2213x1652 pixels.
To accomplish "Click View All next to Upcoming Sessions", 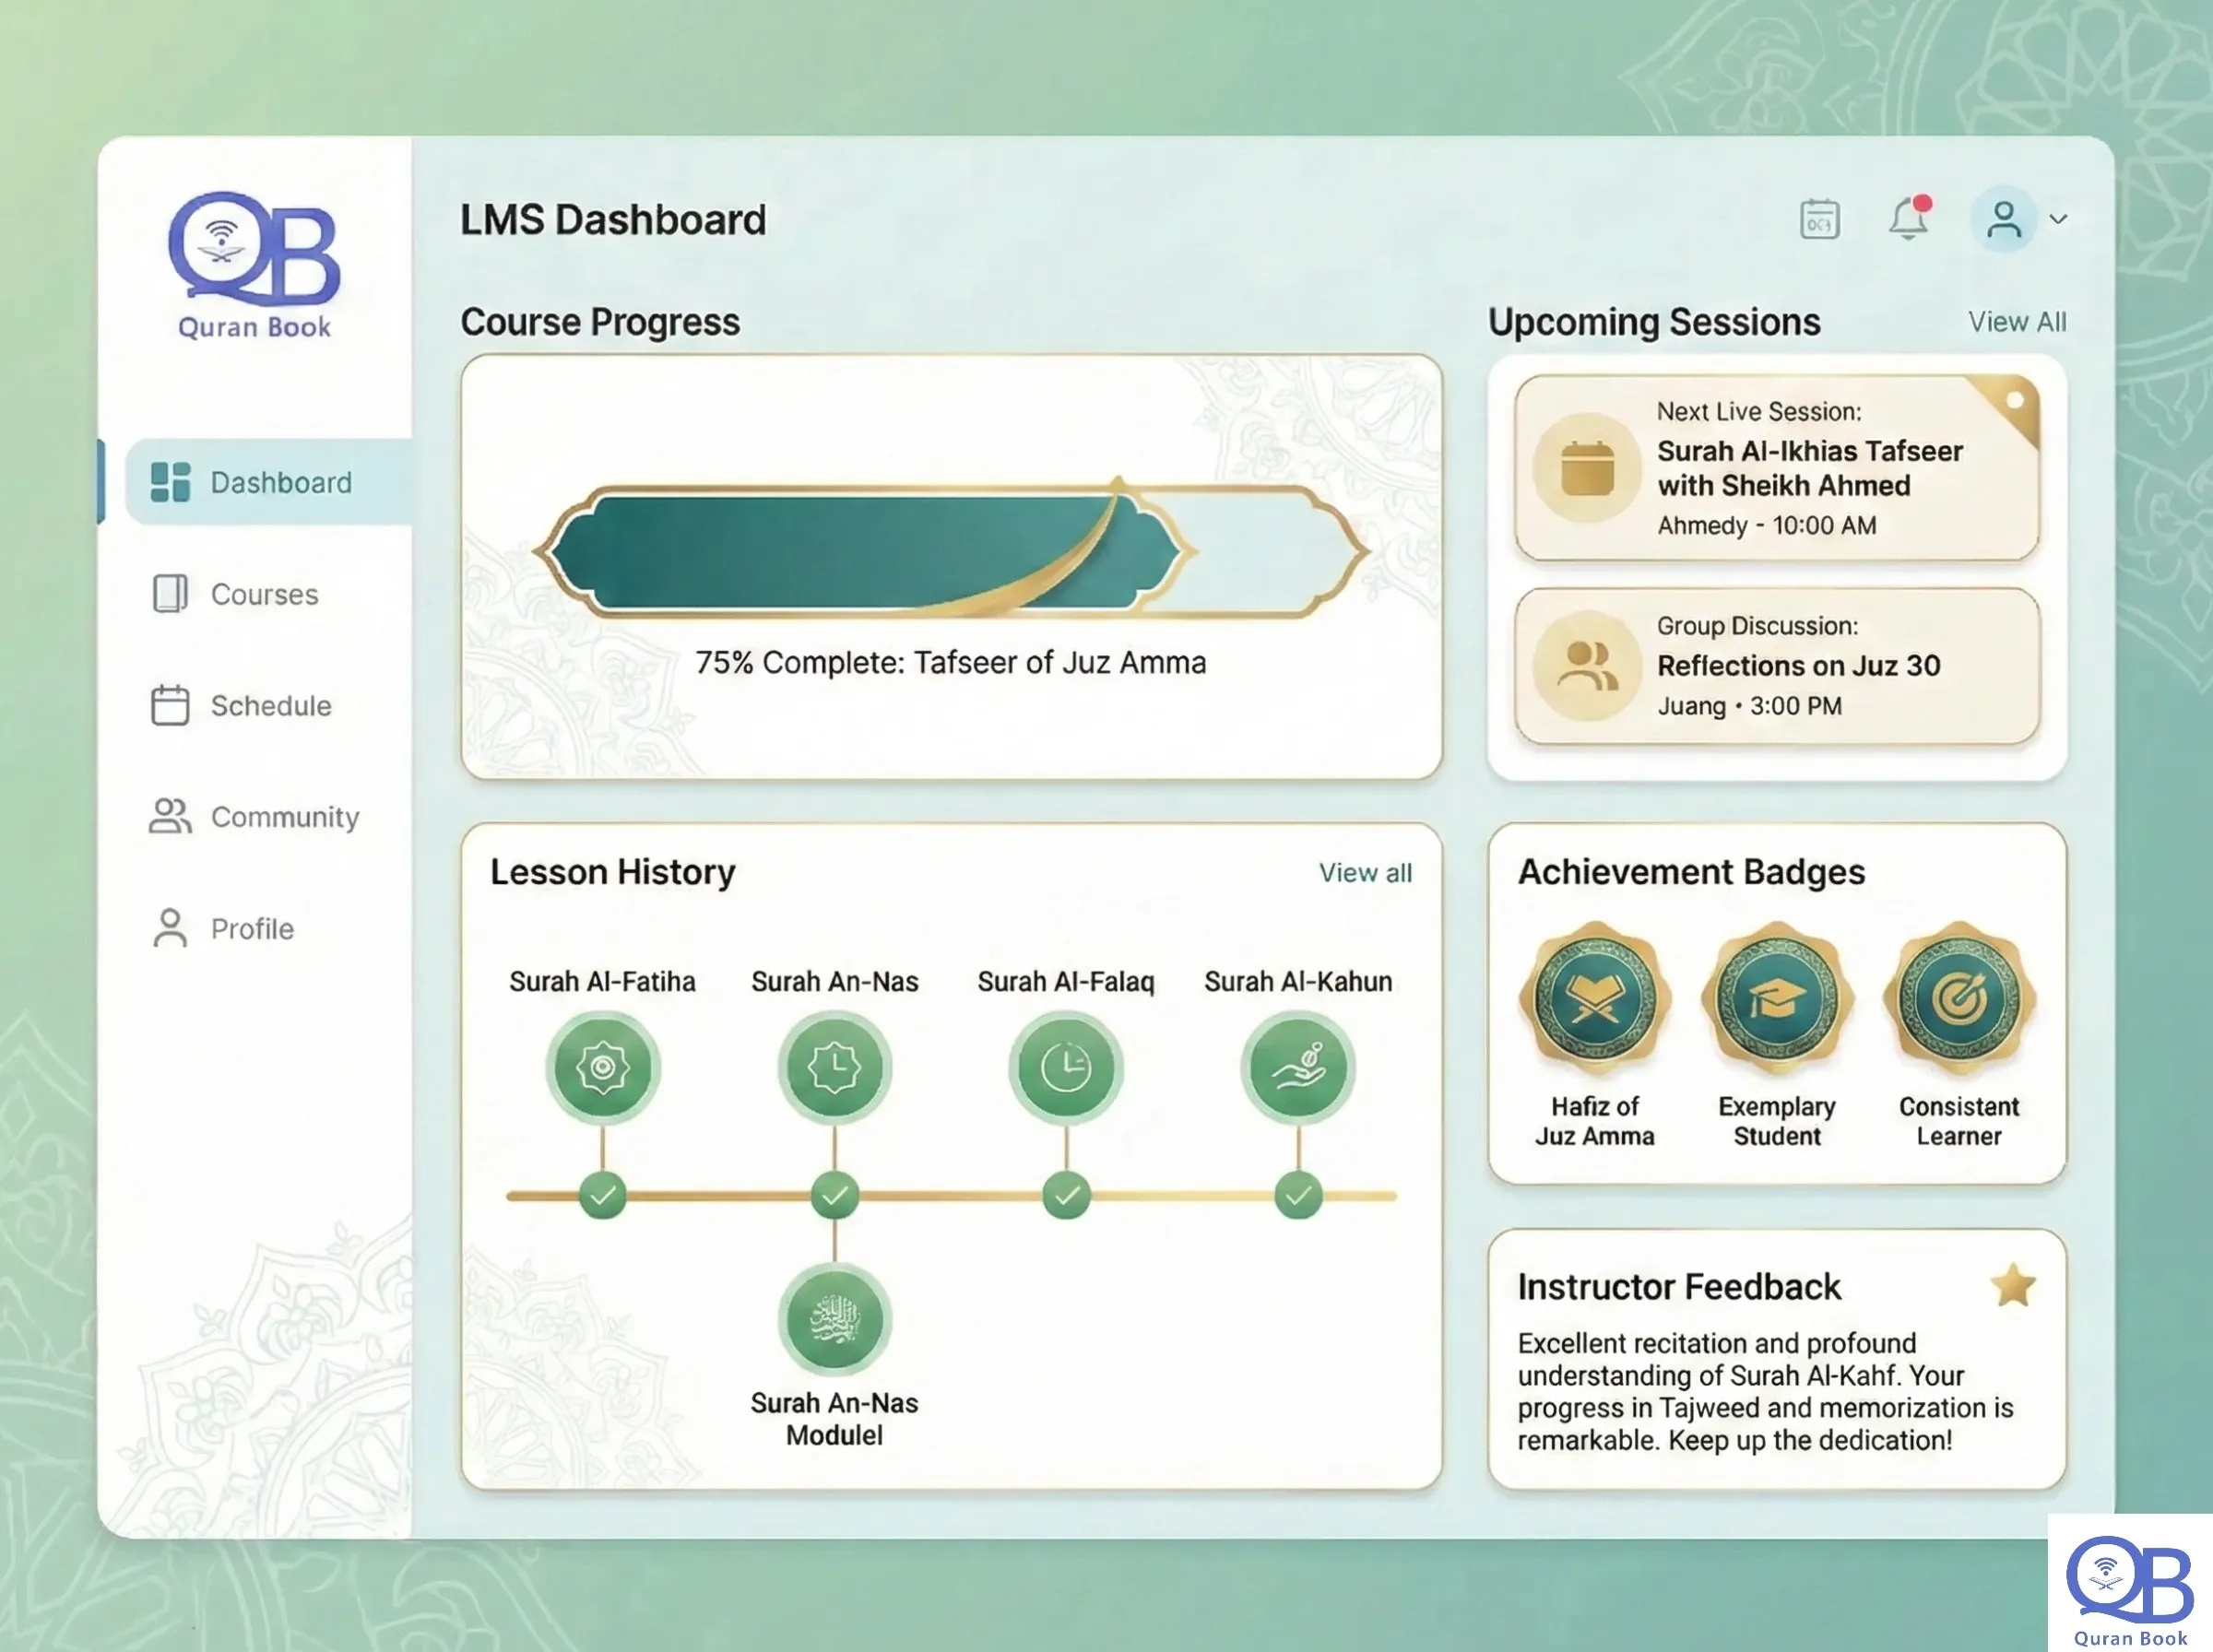I will (2018, 321).
